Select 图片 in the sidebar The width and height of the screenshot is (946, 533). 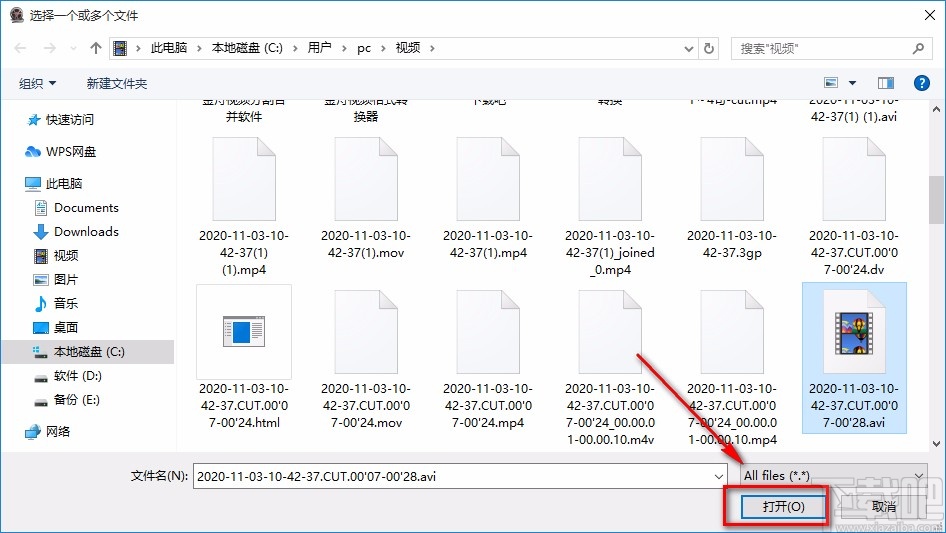click(56, 279)
